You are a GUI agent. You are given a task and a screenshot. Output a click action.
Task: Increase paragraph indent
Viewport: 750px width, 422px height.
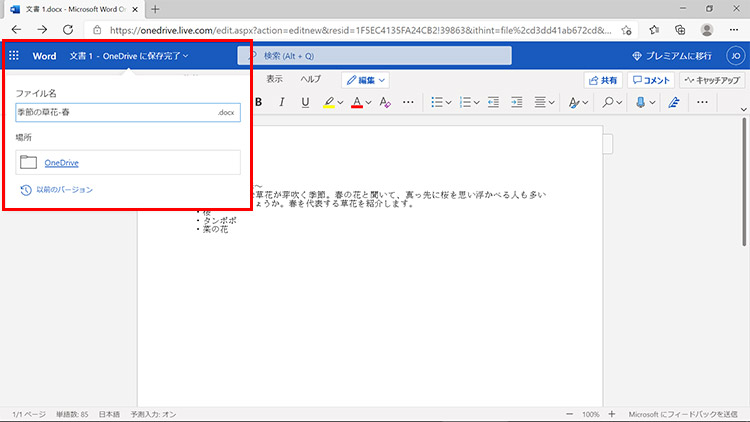(x=516, y=102)
